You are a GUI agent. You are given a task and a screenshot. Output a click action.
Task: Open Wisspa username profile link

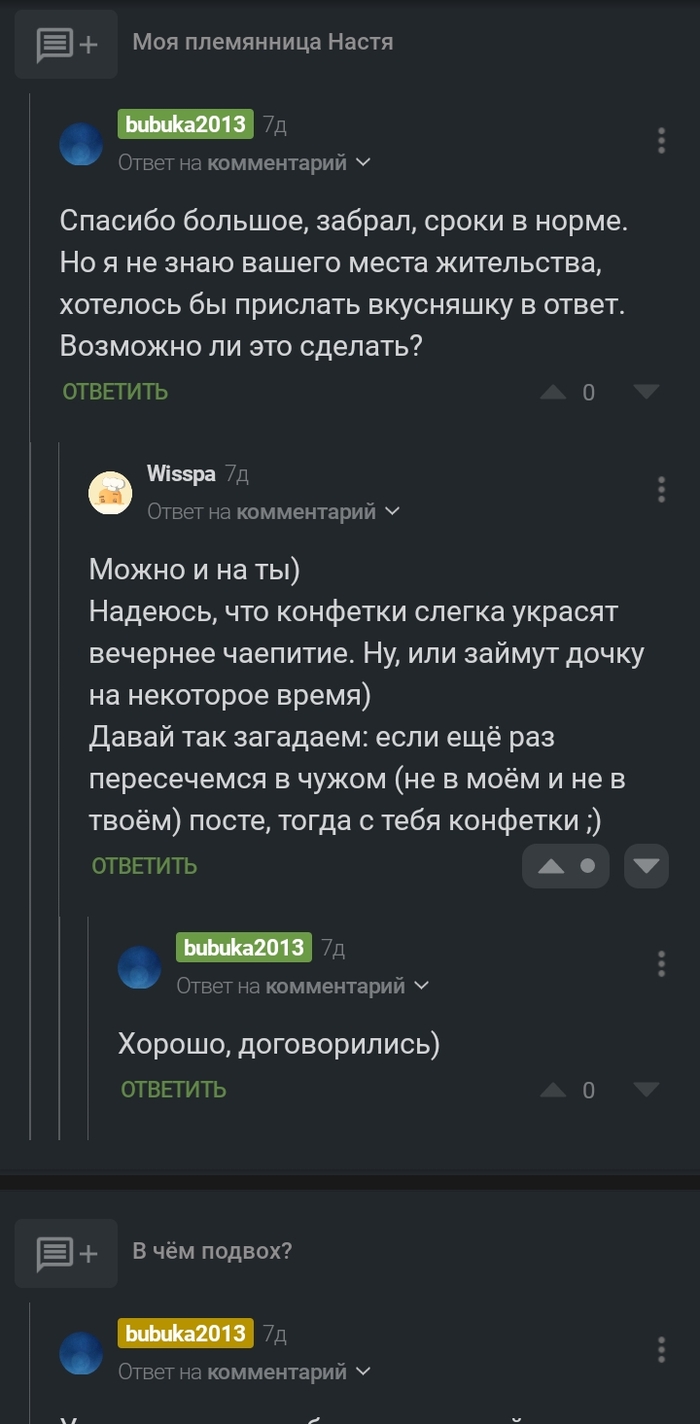click(181, 474)
